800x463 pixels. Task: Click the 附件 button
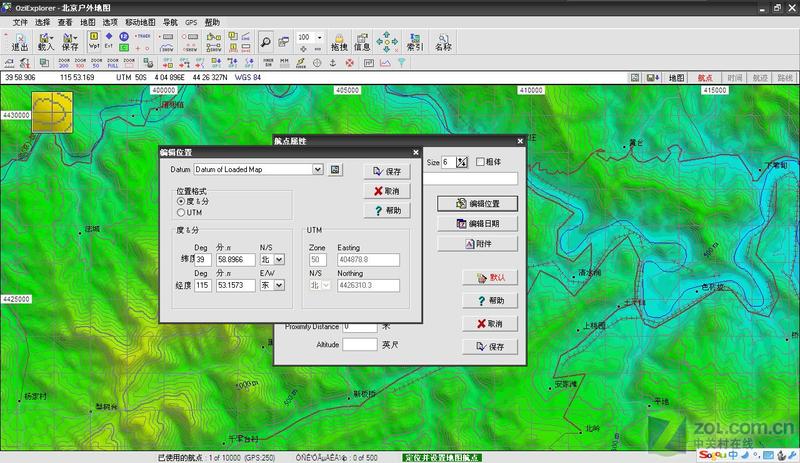tap(477, 244)
